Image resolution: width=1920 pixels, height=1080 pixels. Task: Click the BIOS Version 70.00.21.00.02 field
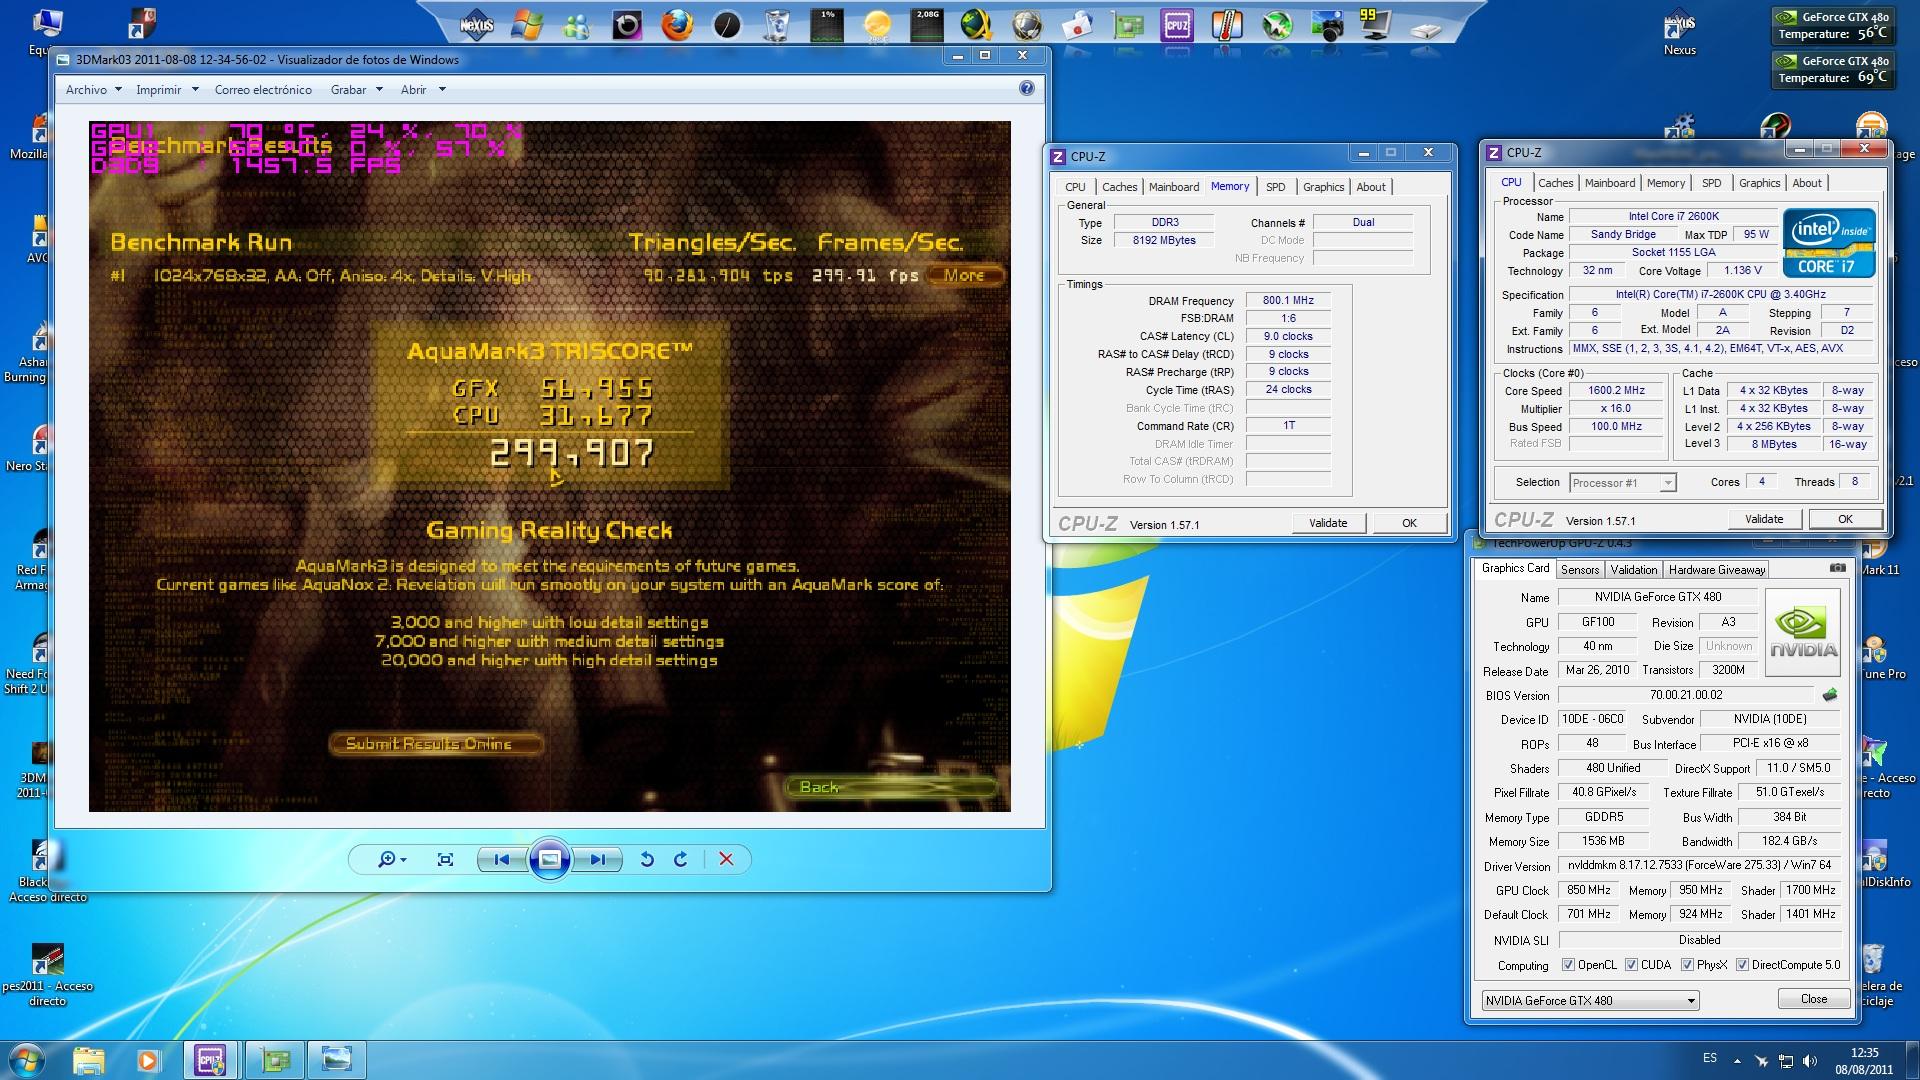[x=1685, y=695]
